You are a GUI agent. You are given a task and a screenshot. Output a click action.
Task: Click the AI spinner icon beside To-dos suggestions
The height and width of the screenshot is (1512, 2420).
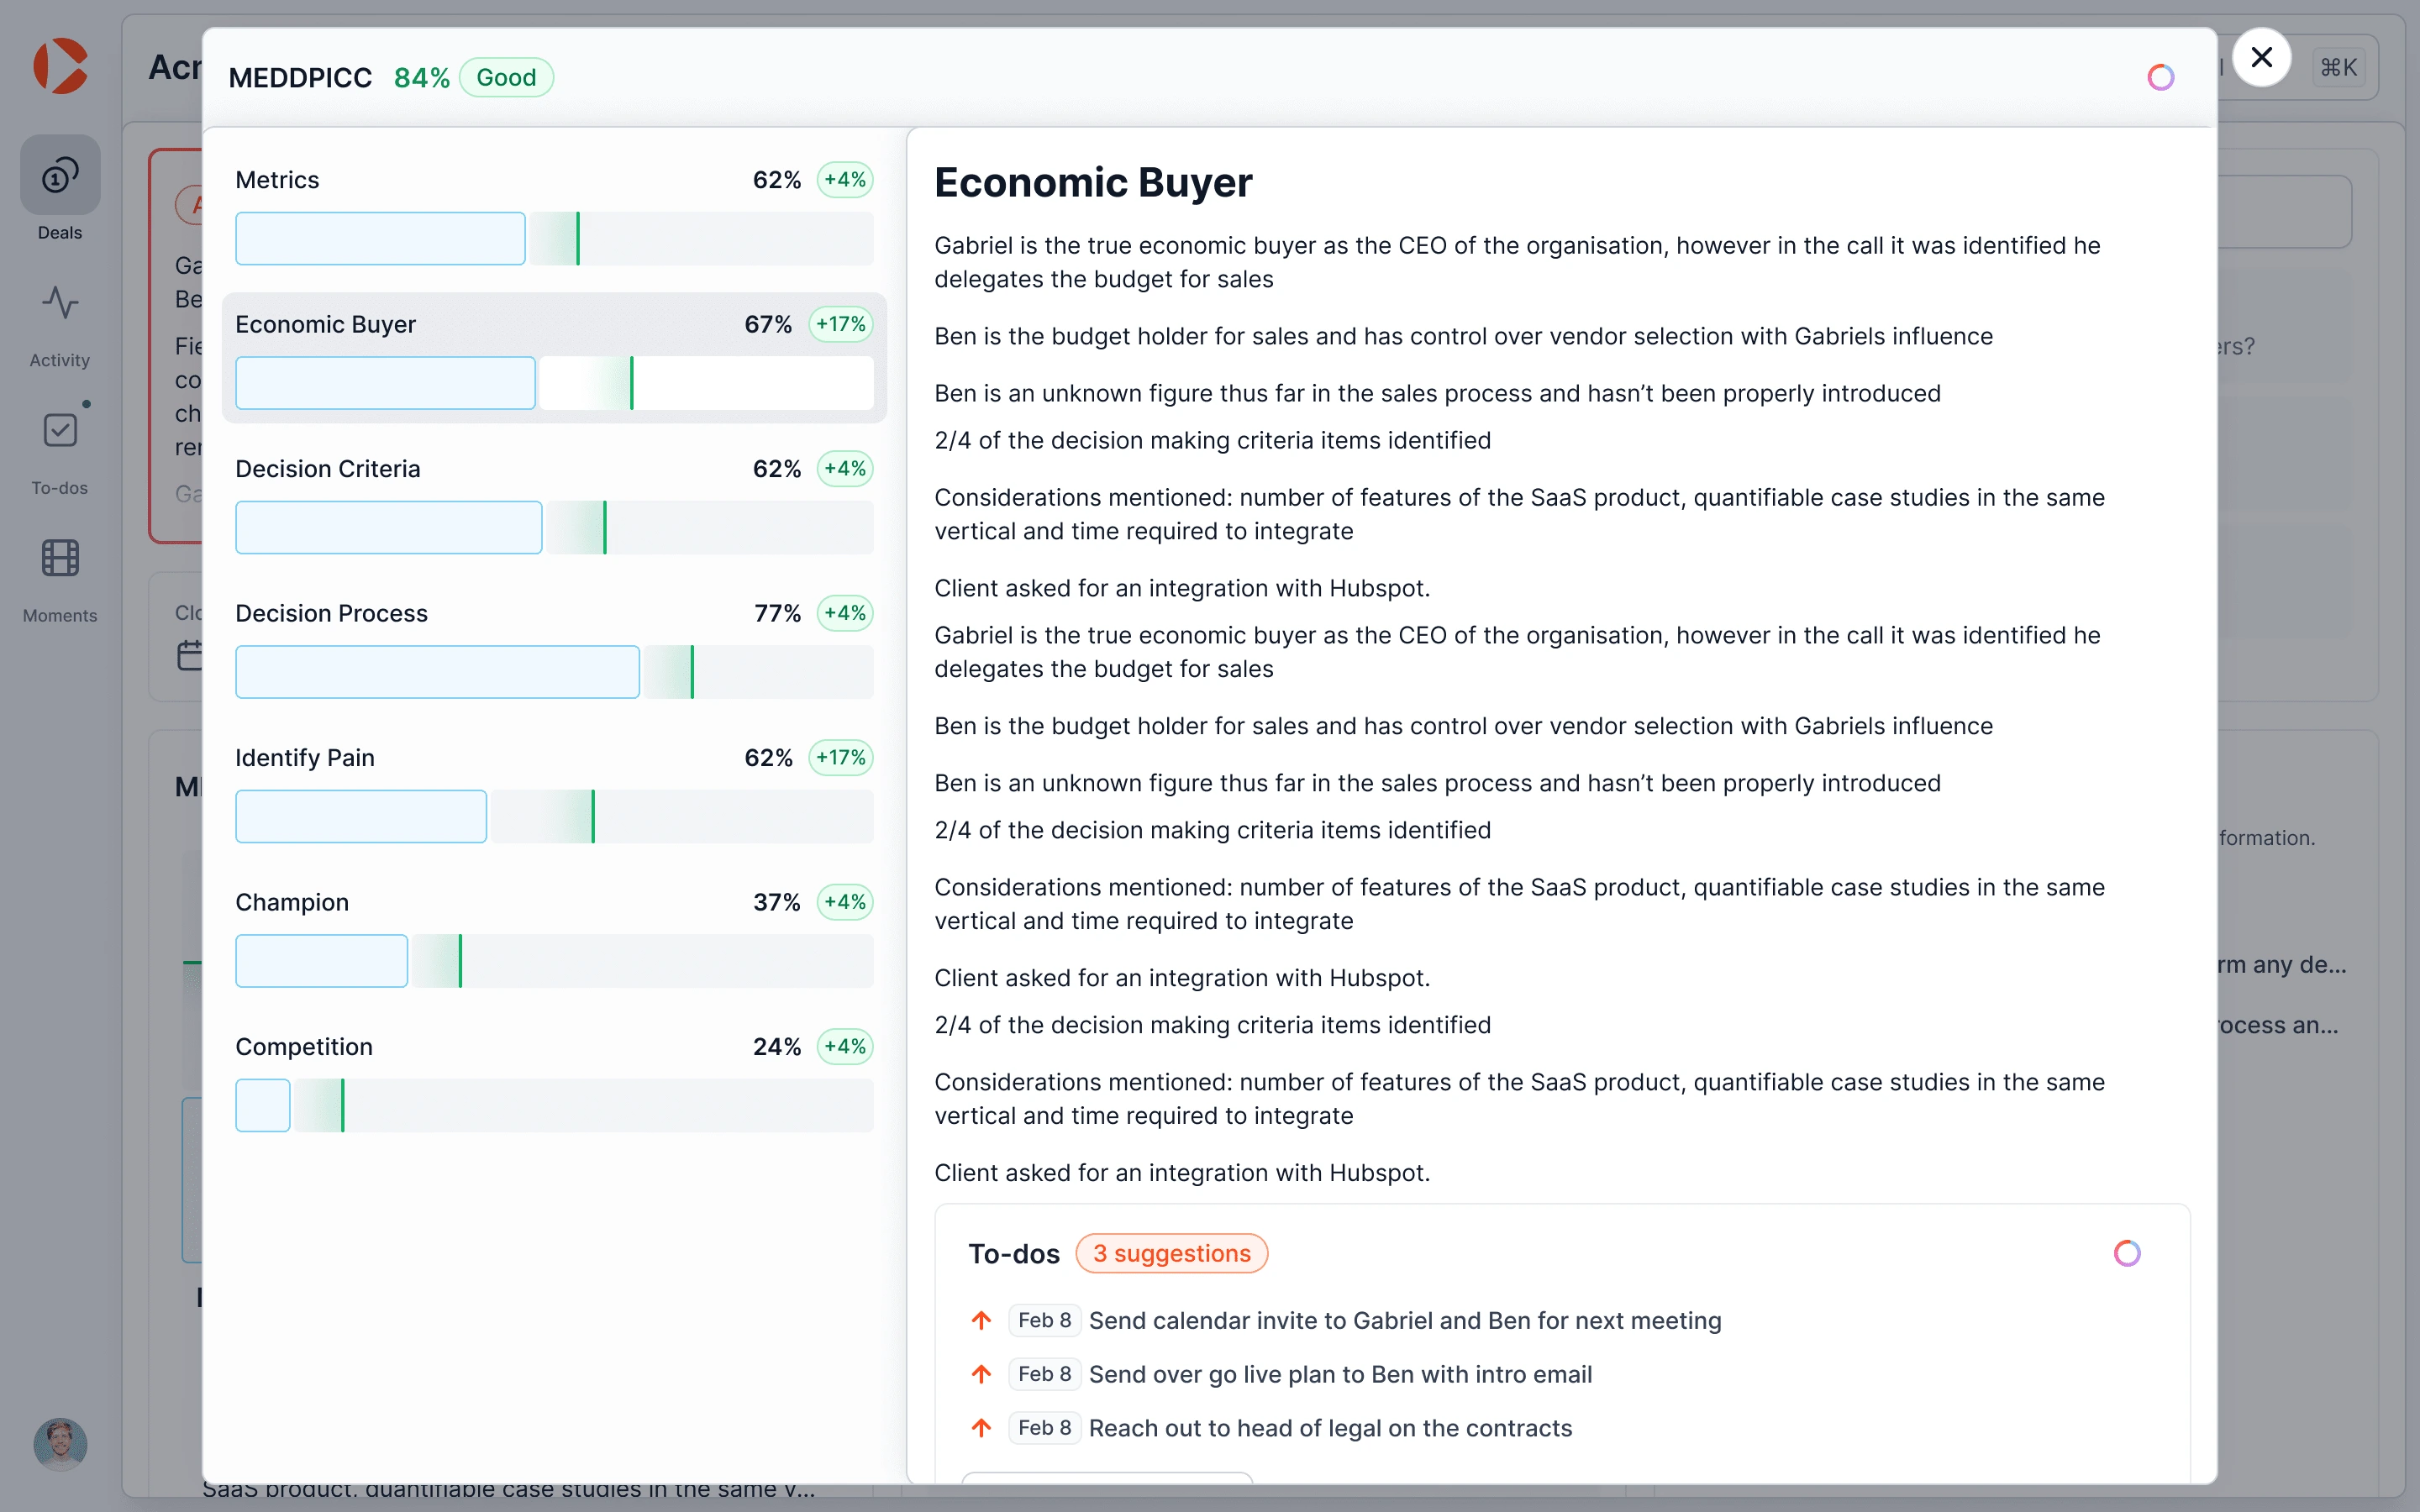pyautogui.click(x=2127, y=1253)
